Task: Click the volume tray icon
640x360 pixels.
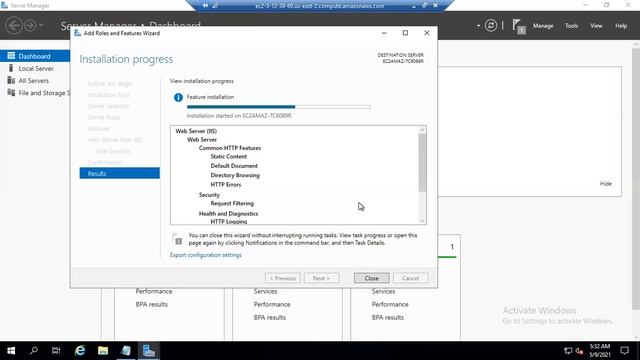Action: 579,351
